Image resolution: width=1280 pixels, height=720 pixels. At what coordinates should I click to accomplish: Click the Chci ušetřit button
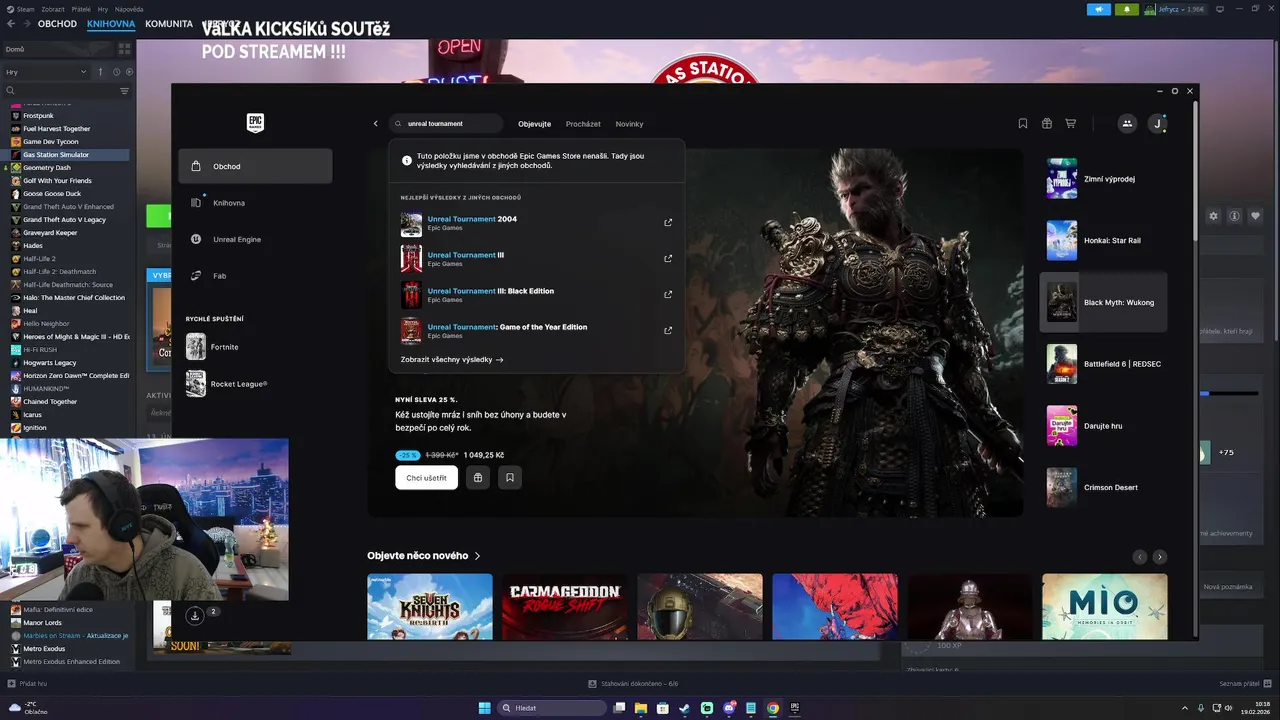[426, 478]
